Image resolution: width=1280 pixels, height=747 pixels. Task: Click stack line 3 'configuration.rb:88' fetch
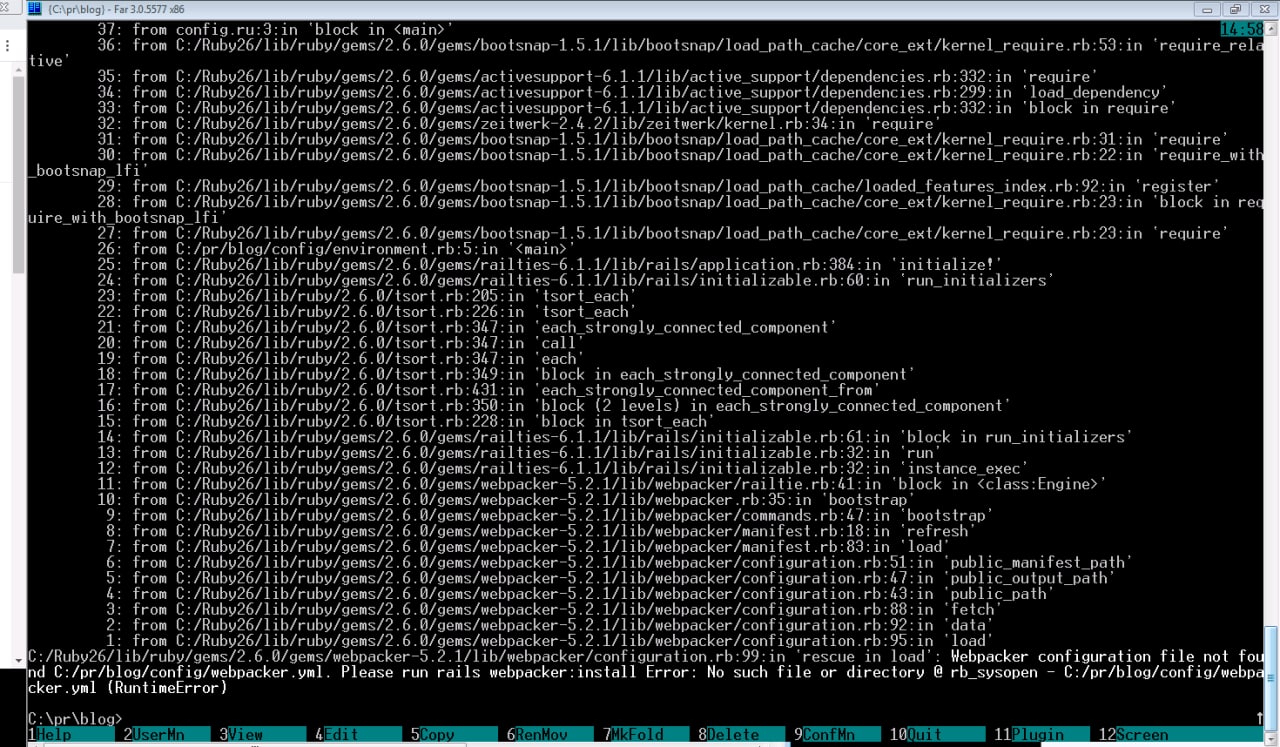pyautogui.click(x=553, y=609)
